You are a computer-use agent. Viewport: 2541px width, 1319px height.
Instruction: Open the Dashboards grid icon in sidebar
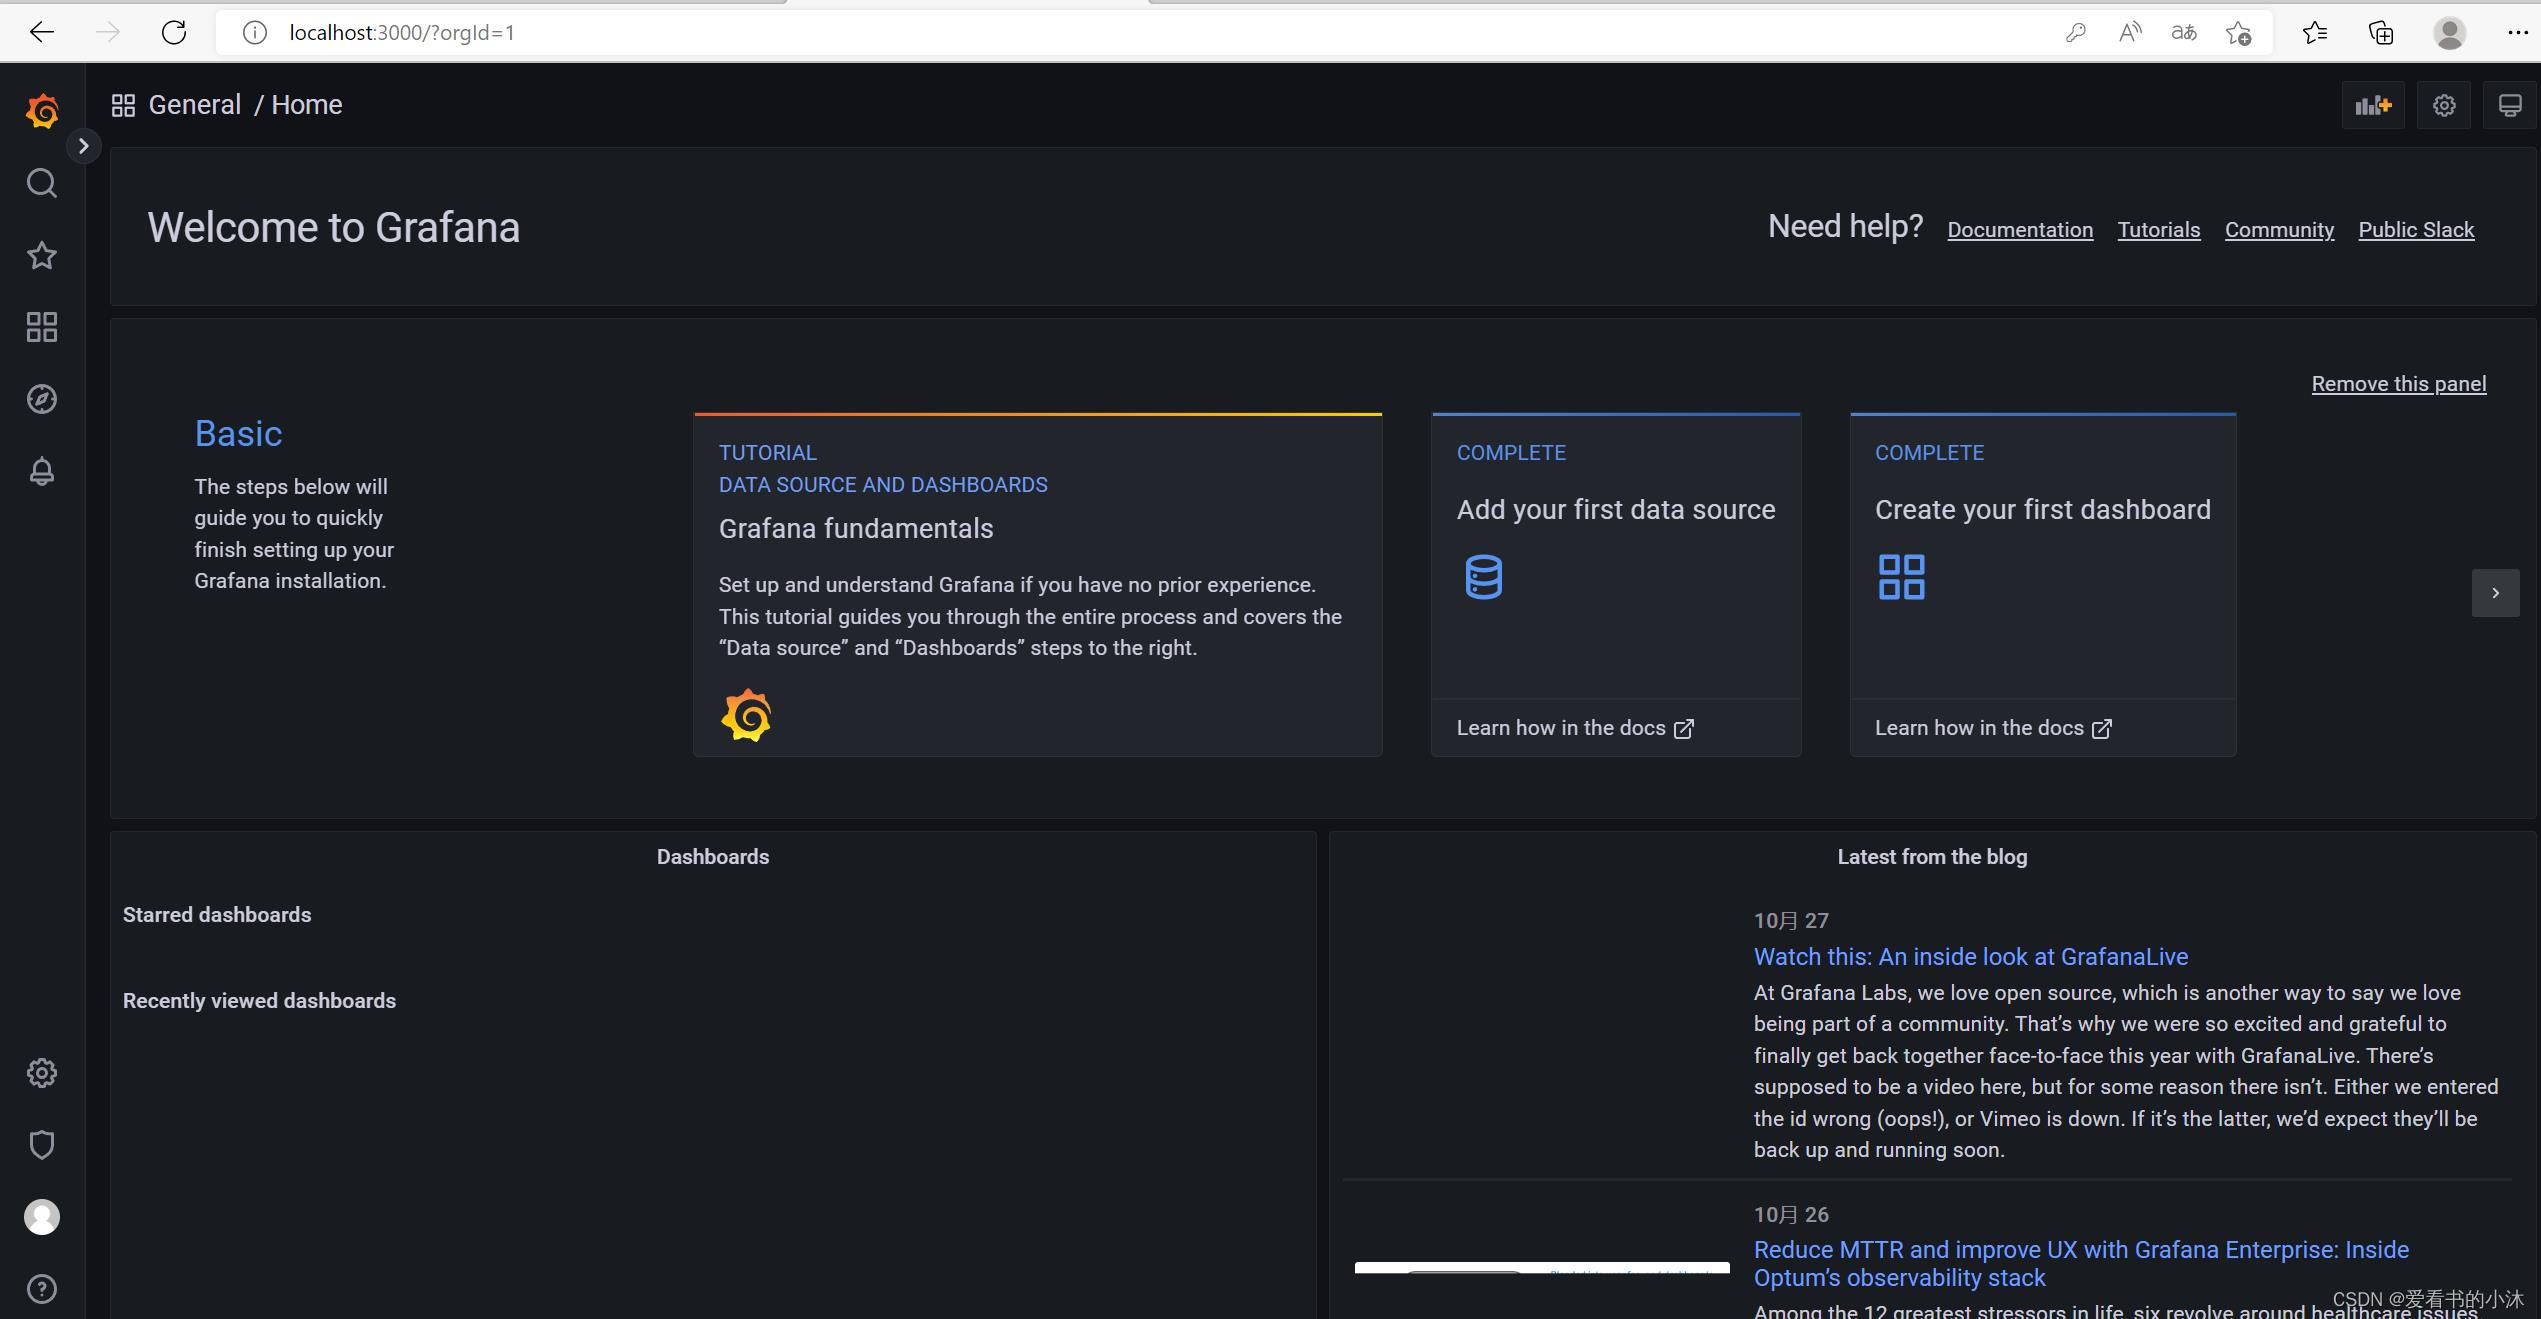42,327
